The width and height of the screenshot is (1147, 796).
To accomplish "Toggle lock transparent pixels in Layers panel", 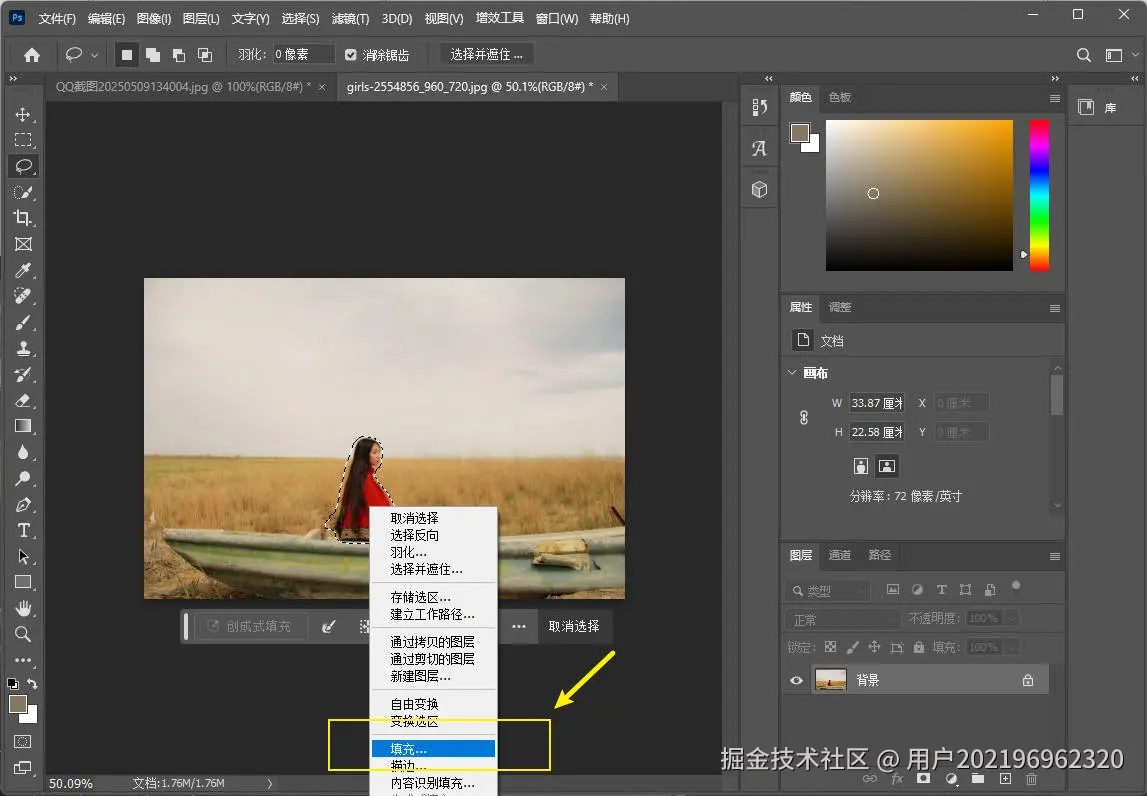I will click(830, 647).
